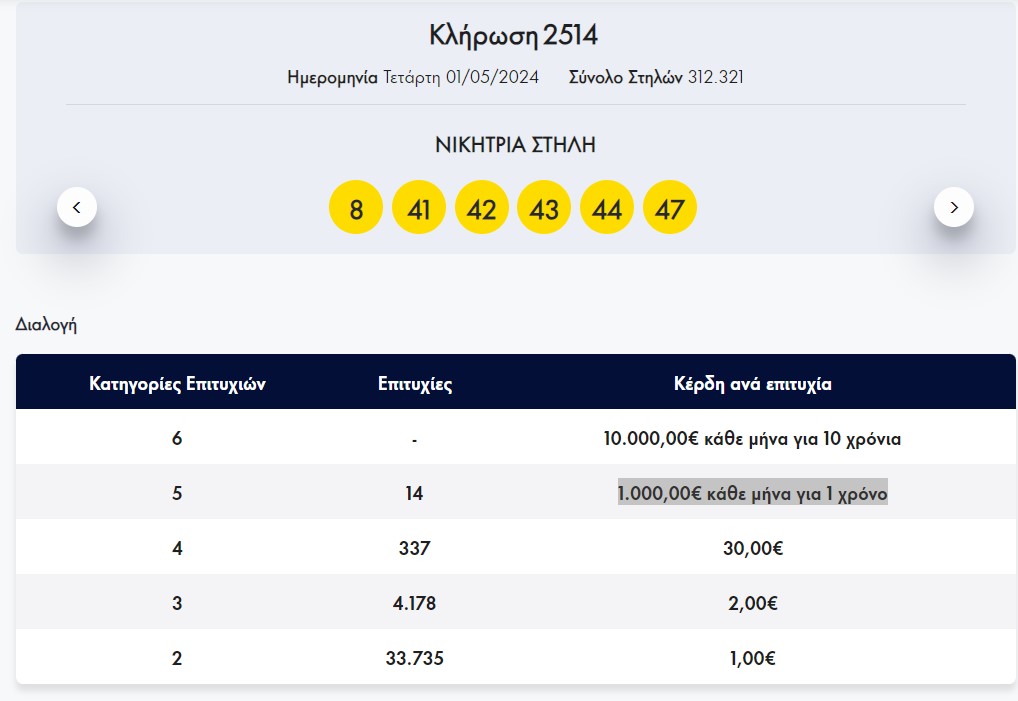Go to the next draw with right arrow
The width and height of the screenshot is (1018, 701).
point(953,207)
